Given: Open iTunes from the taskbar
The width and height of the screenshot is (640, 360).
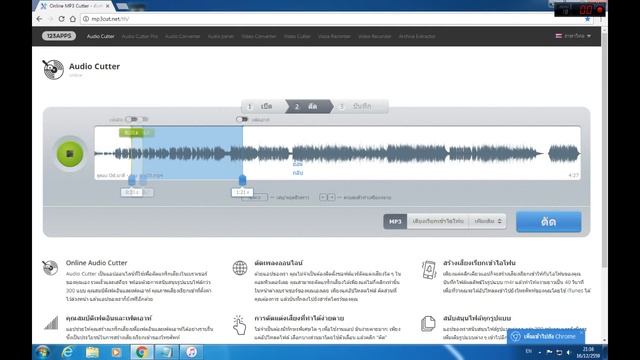Looking at the screenshot, I should pyautogui.click(x=191, y=352).
